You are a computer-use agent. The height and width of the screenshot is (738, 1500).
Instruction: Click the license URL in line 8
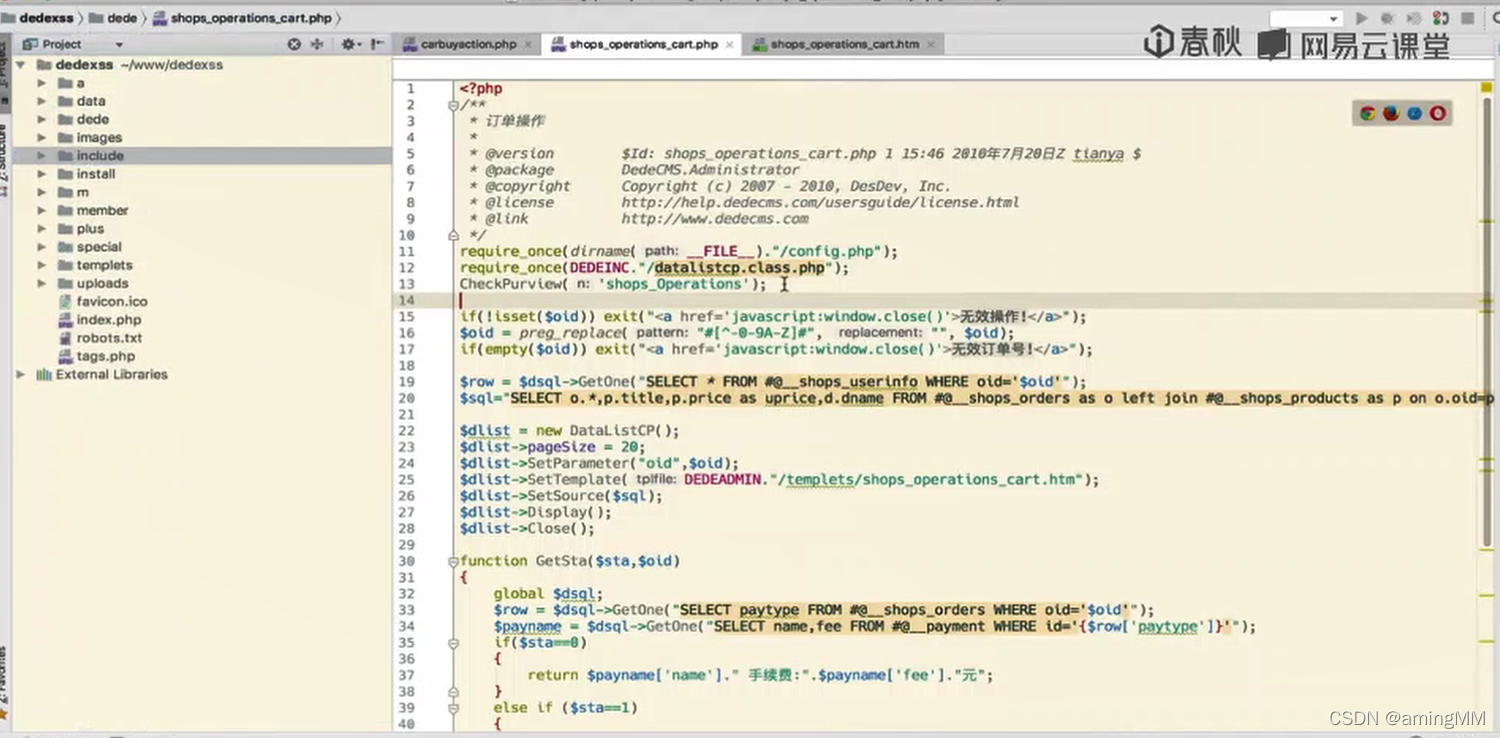pyautogui.click(x=820, y=202)
